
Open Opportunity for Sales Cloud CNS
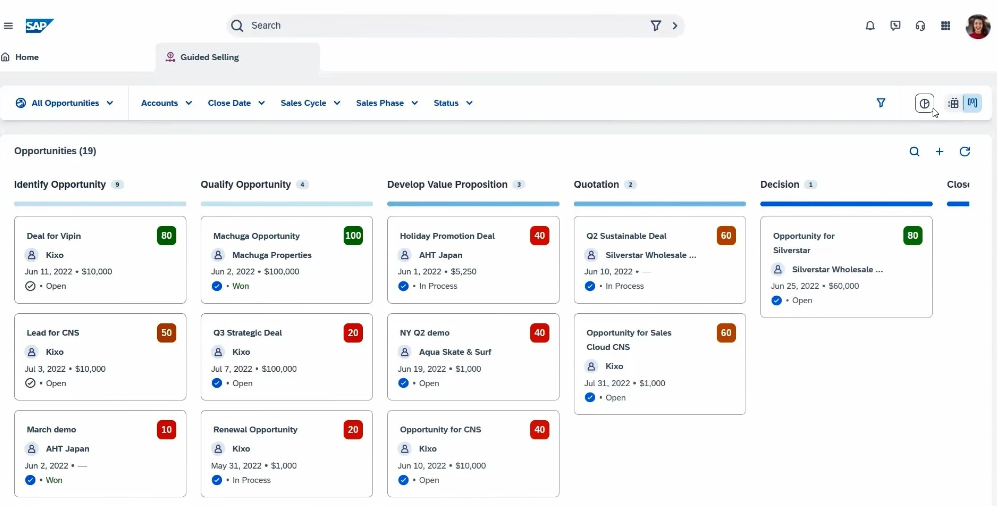[x=628, y=340]
